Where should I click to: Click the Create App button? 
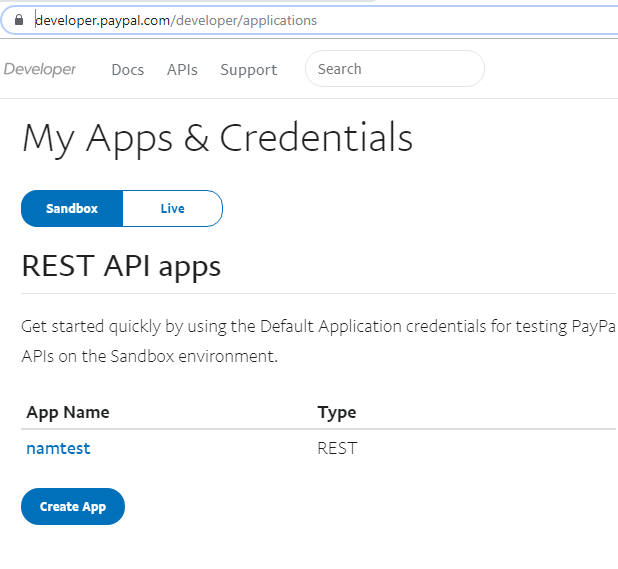(73, 506)
